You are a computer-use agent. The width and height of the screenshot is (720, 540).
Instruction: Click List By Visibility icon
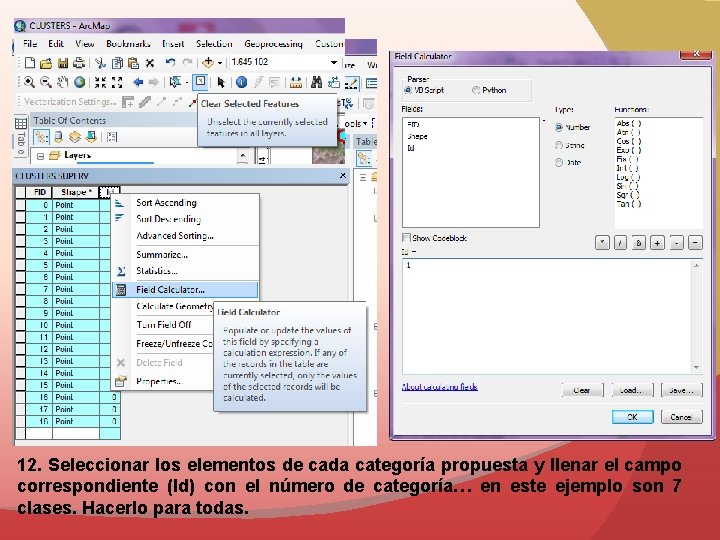(x=74, y=137)
